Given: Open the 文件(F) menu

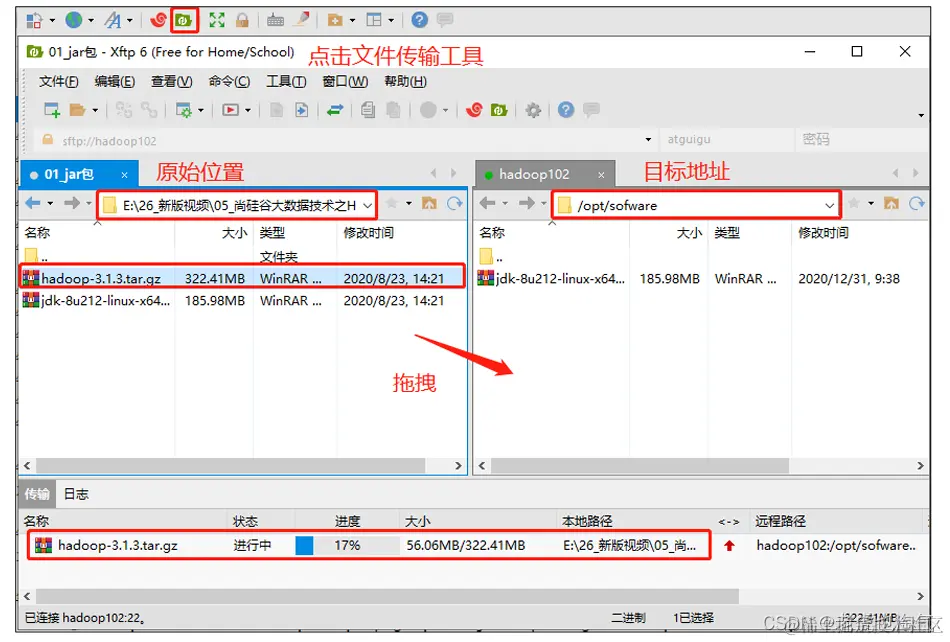Looking at the screenshot, I should (x=59, y=81).
